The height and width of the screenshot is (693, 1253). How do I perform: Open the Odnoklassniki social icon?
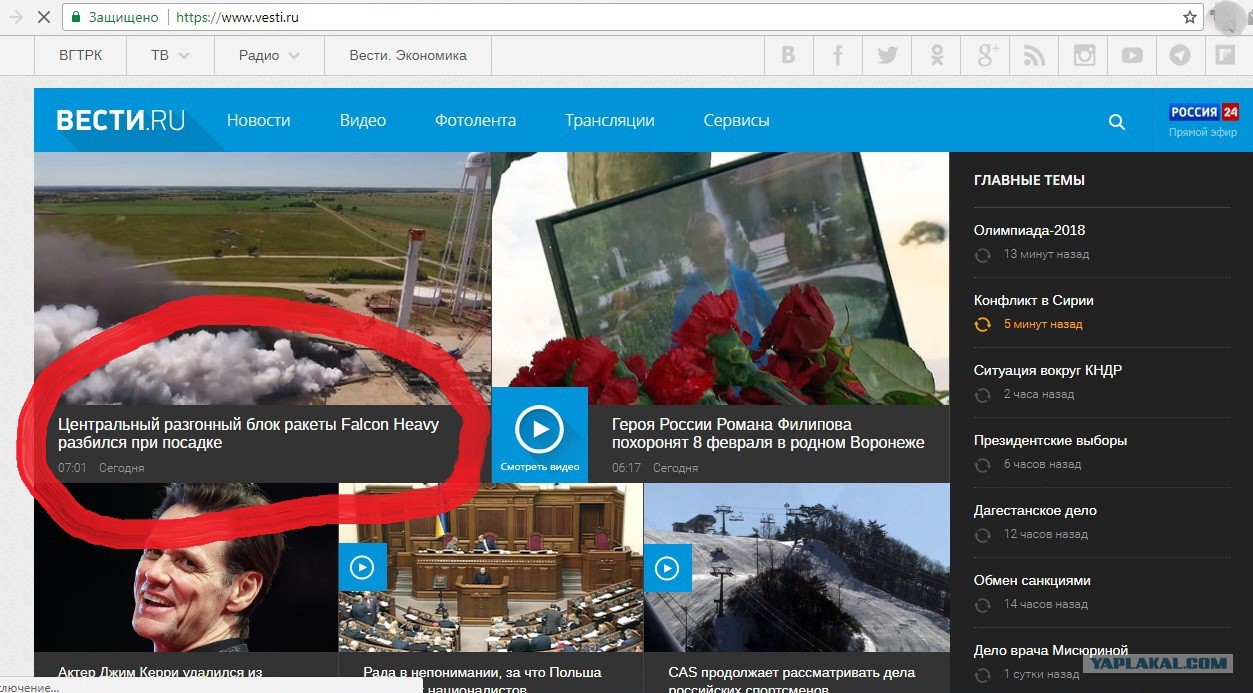(x=936, y=56)
